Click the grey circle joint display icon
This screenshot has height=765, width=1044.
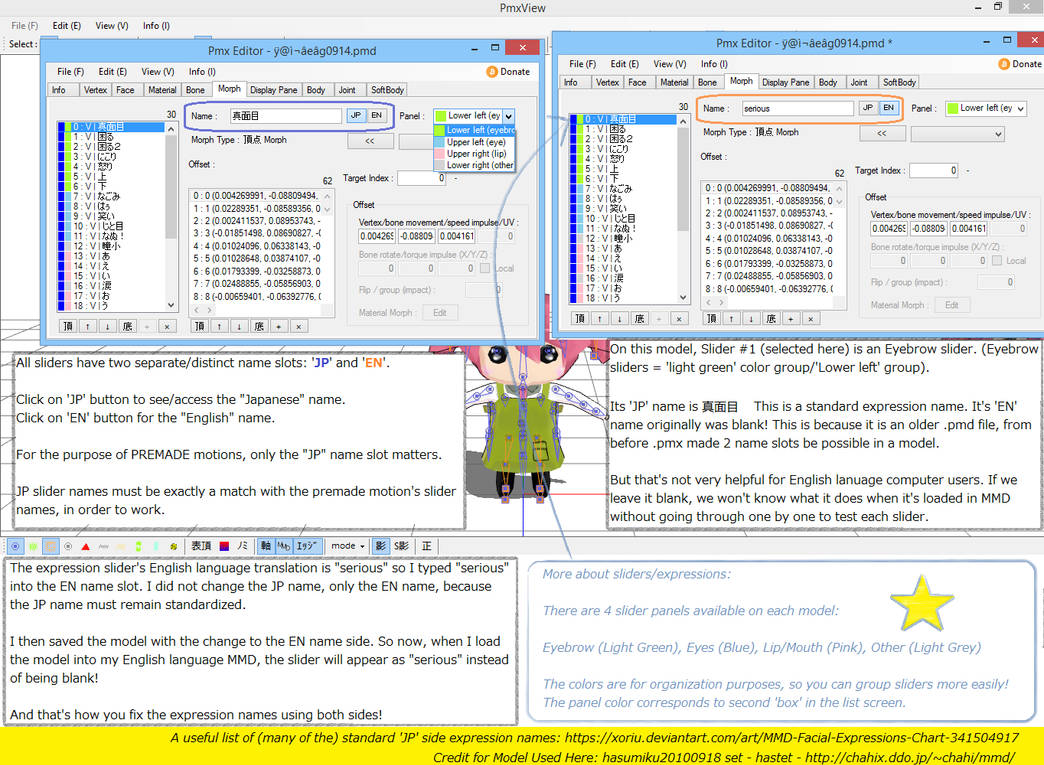[x=68, y=546]
